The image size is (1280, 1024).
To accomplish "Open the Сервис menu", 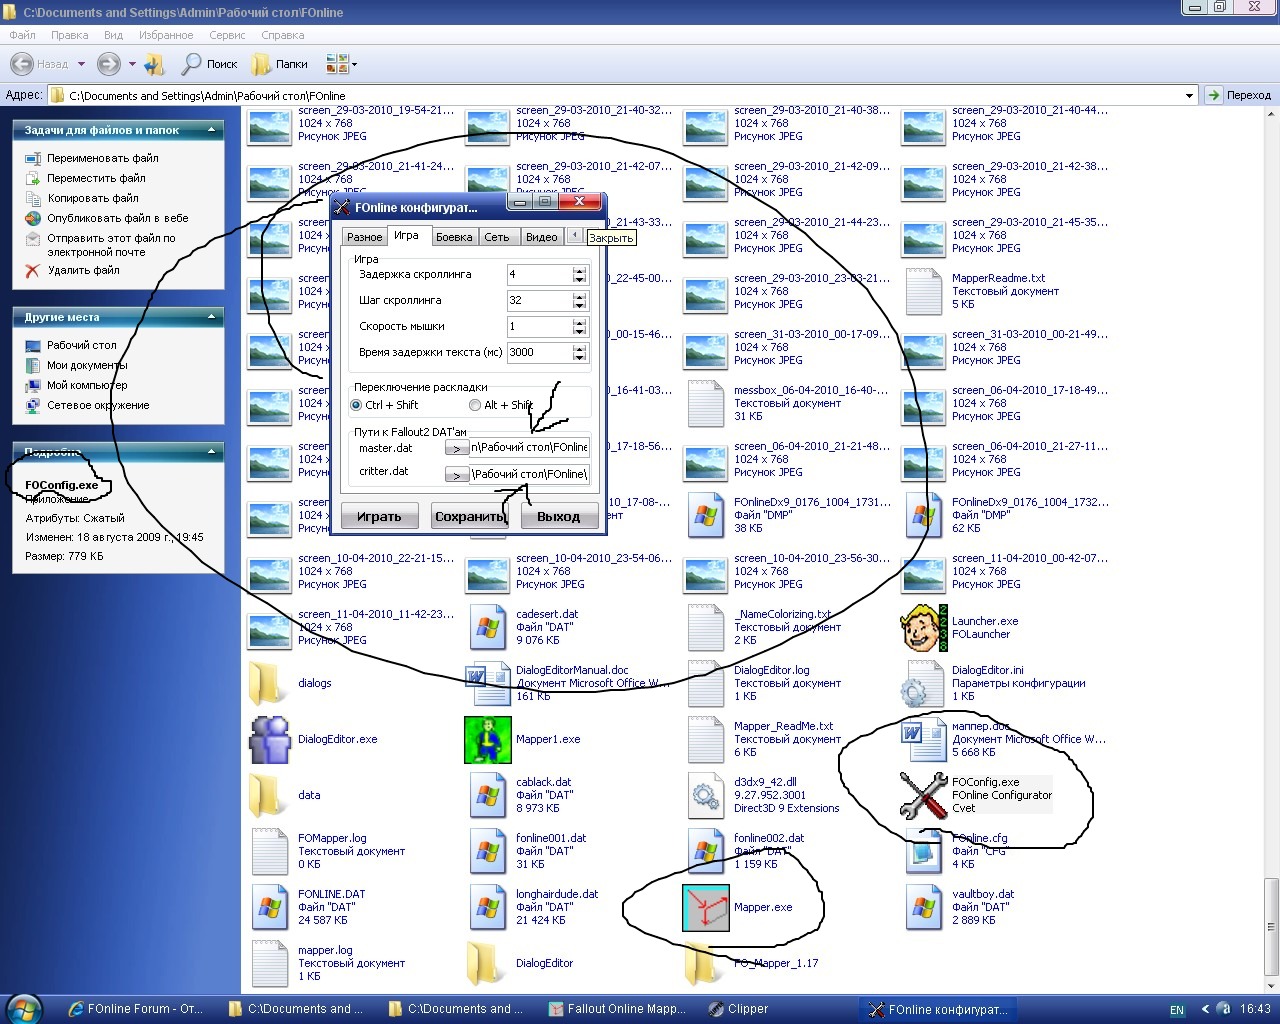I will (227, 35).
